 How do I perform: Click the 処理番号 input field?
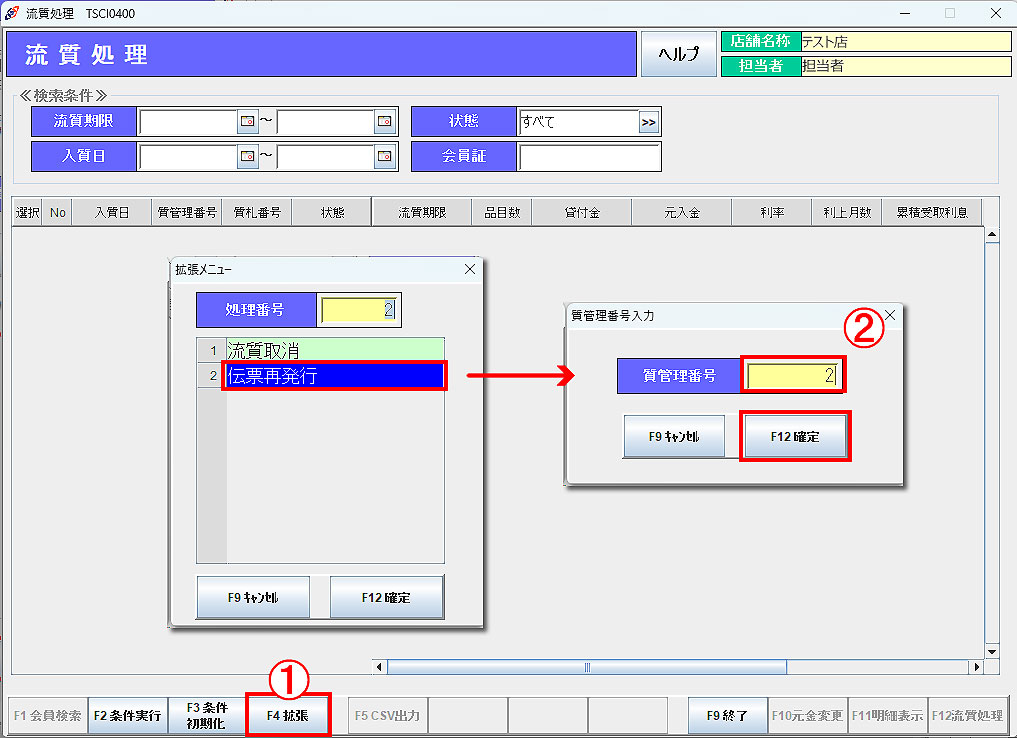359,310
